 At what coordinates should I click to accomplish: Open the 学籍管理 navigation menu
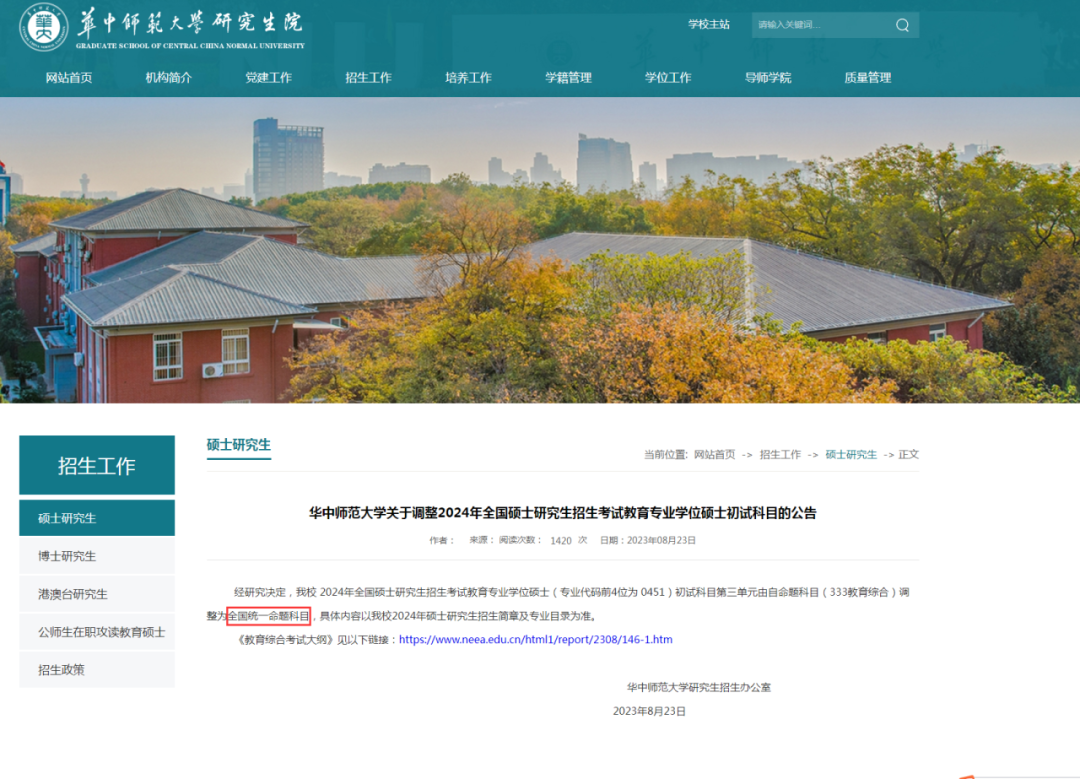(567, 76)
